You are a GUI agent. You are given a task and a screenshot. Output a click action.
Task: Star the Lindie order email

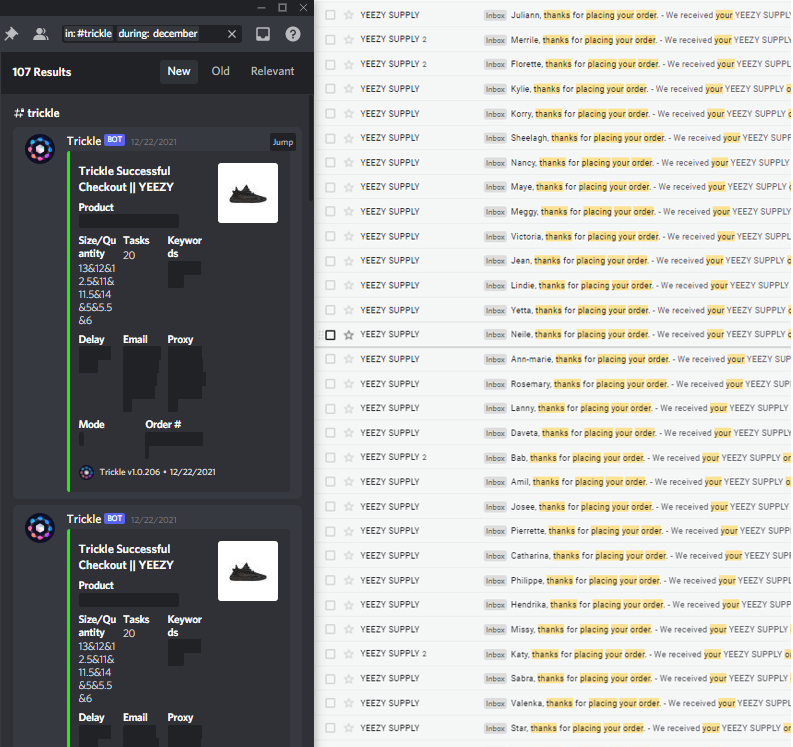(348, 285)
